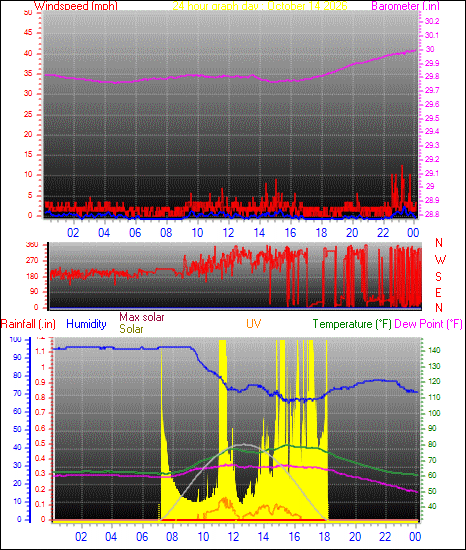This screenshot has height=550, width=466.
Task: Click hour 16 on windspeed graph time axis
Action: coord(290,233)
